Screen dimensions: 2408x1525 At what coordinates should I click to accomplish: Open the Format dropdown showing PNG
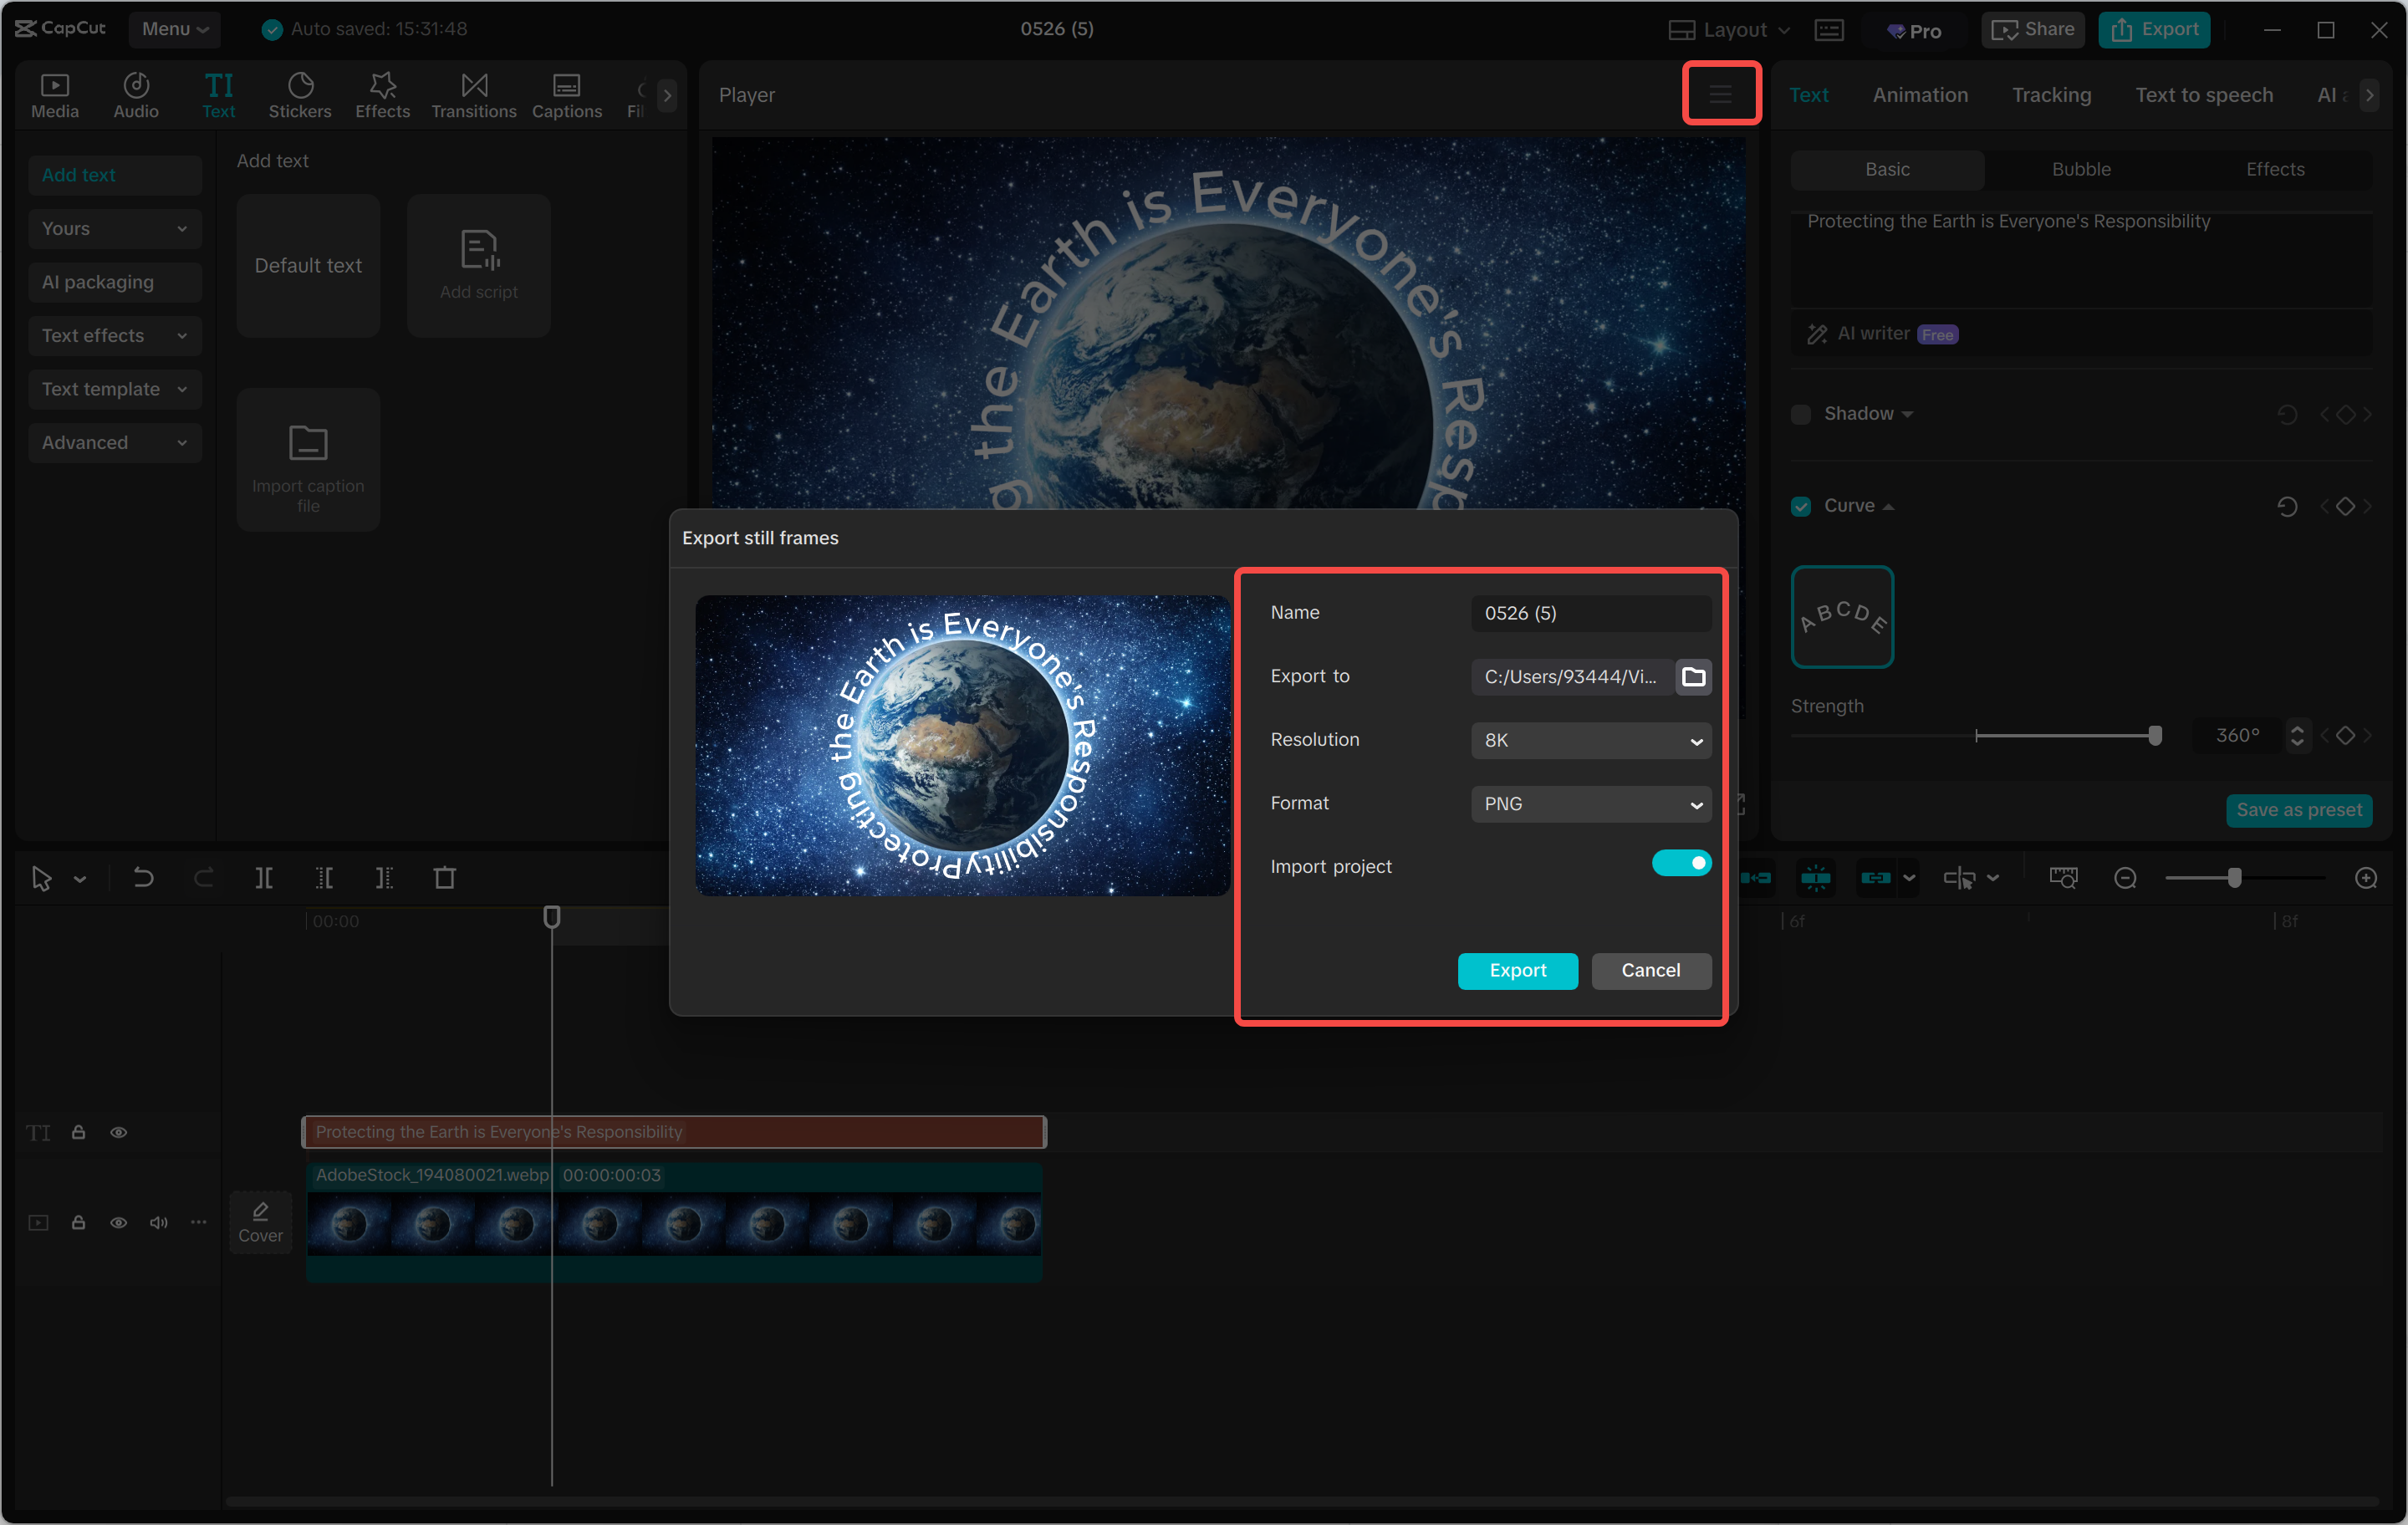1590,804
